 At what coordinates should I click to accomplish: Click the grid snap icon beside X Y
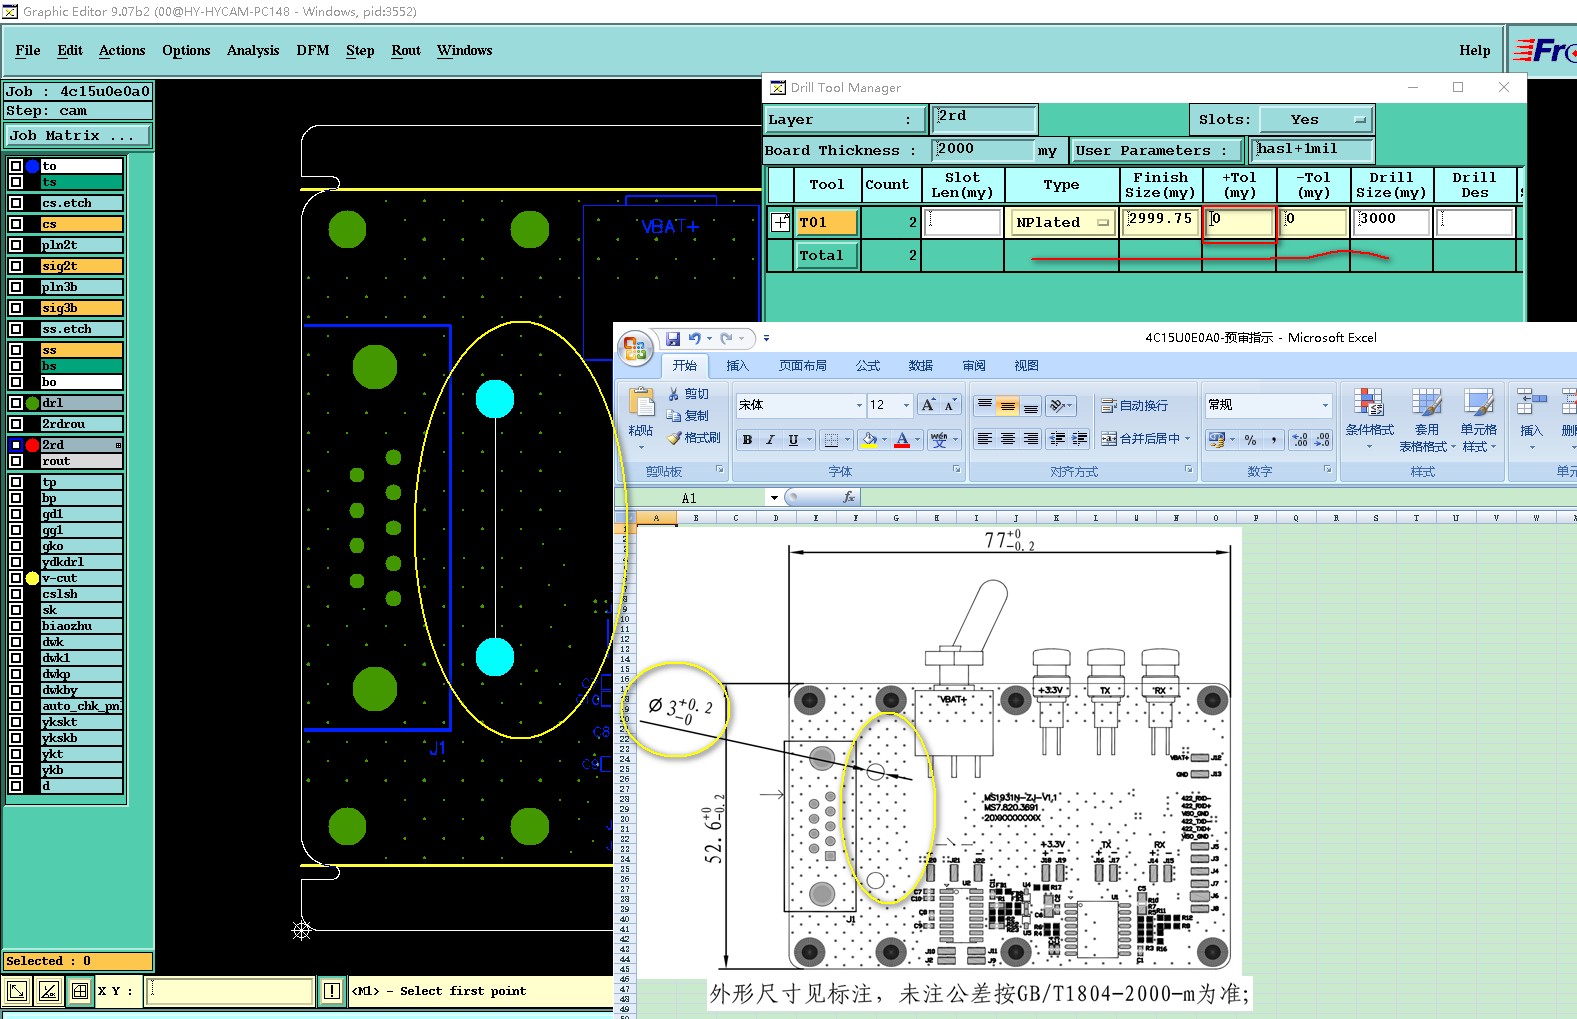[x=80, y=991]
